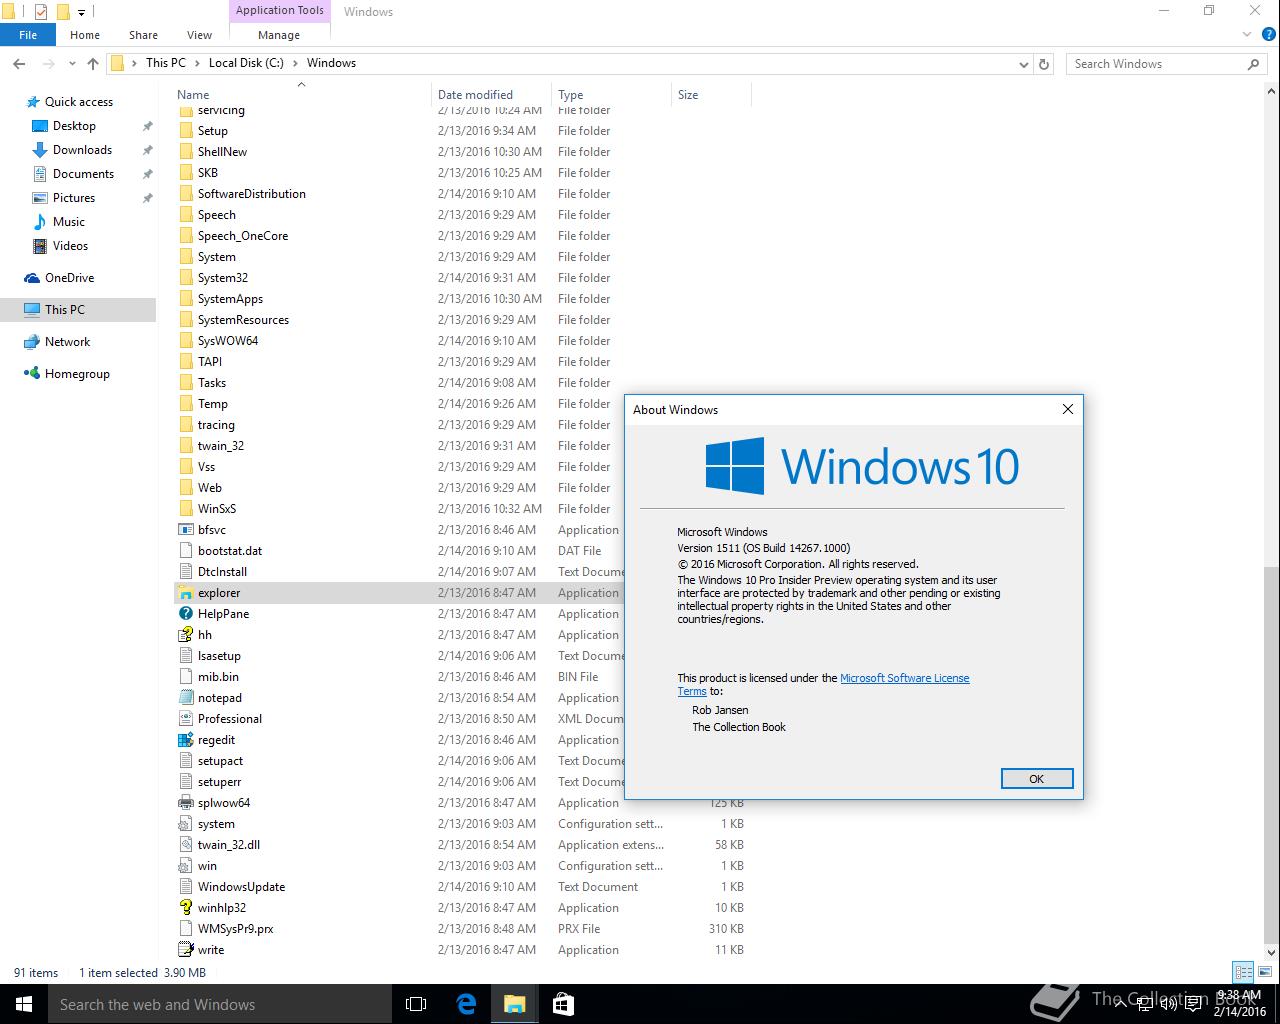Open the Help question mark icon
This screenshot has height=1024, width=1280.
(x=1267, y=35)
